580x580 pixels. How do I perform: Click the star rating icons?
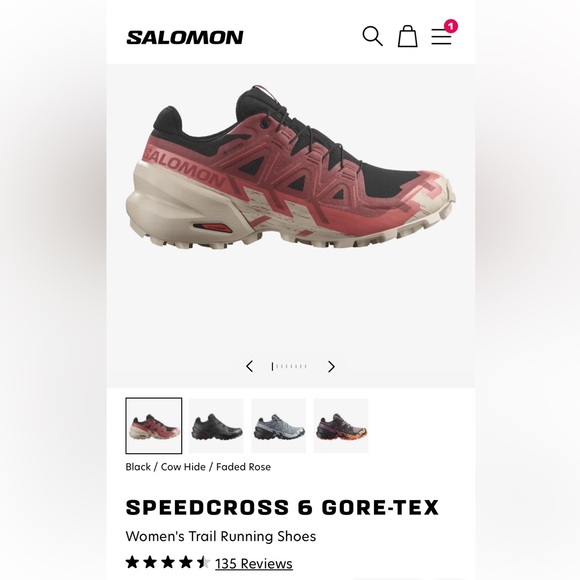[168, 562]
